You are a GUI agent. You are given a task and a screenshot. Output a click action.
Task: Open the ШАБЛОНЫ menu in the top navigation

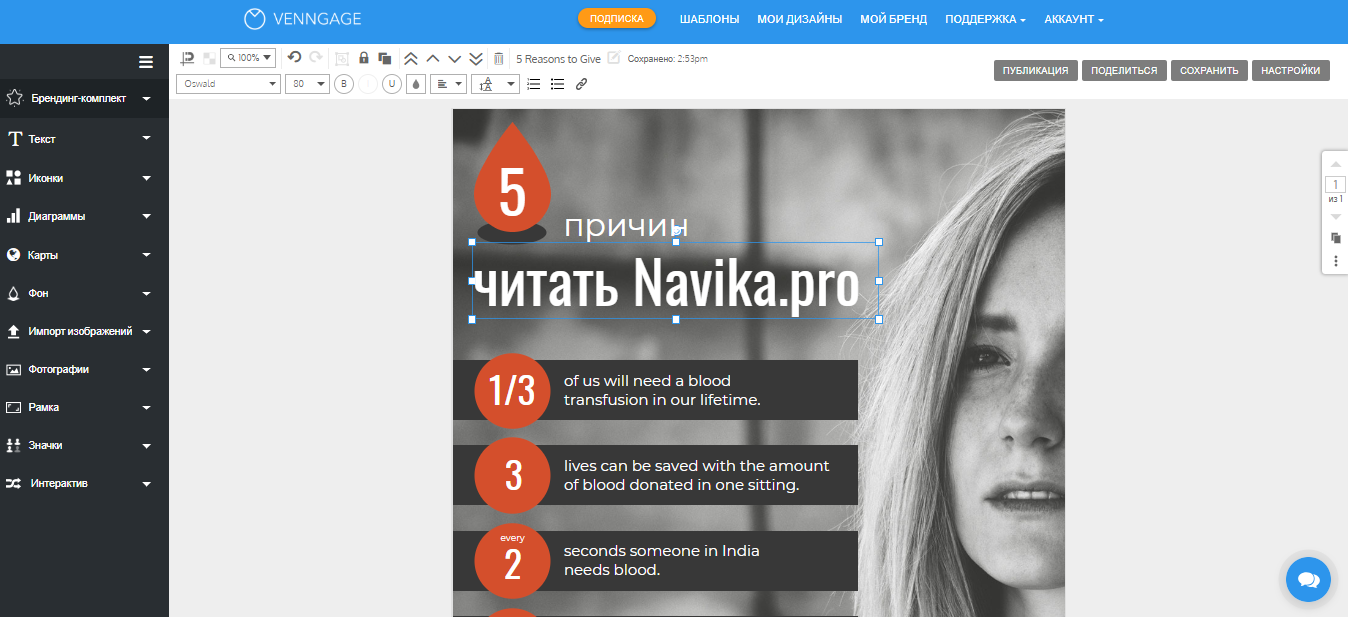coord(709,19)
